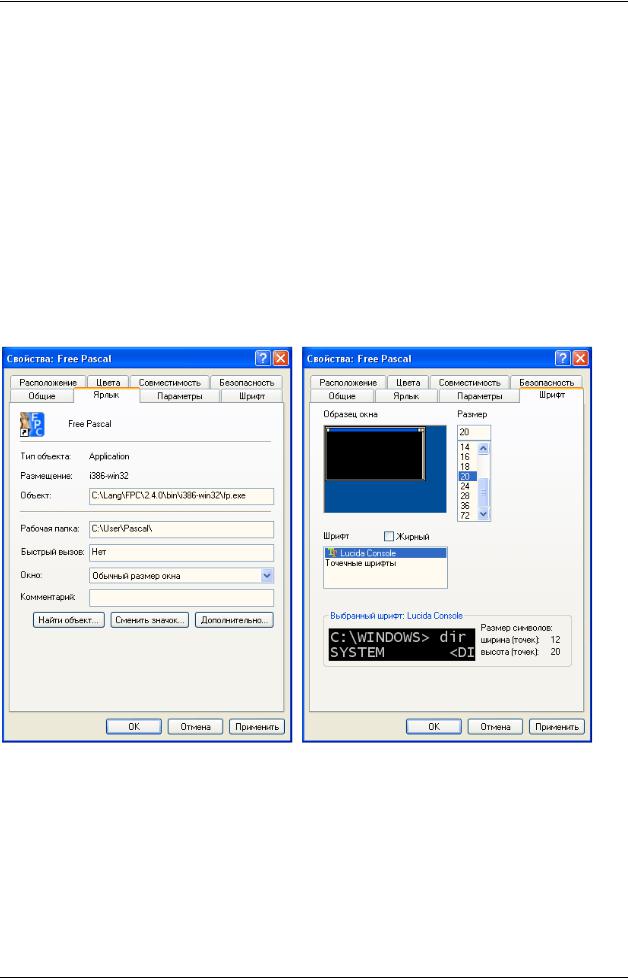
Task: Select size 16 in the list
Action: point(468,457)
